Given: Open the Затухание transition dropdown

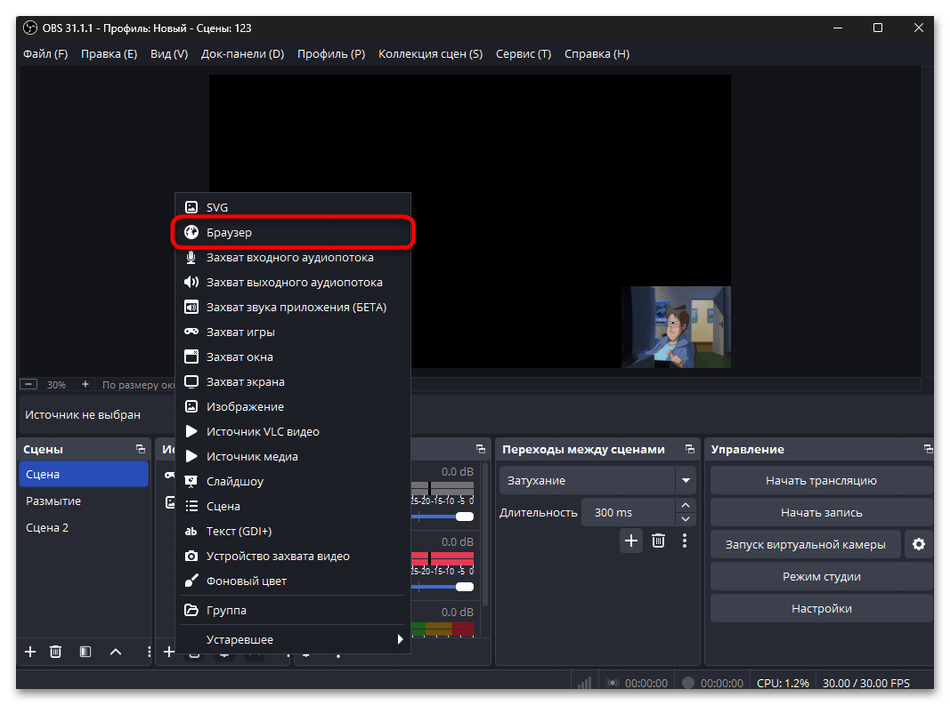Looking at the screenshot, I should (x=598, y=480).
